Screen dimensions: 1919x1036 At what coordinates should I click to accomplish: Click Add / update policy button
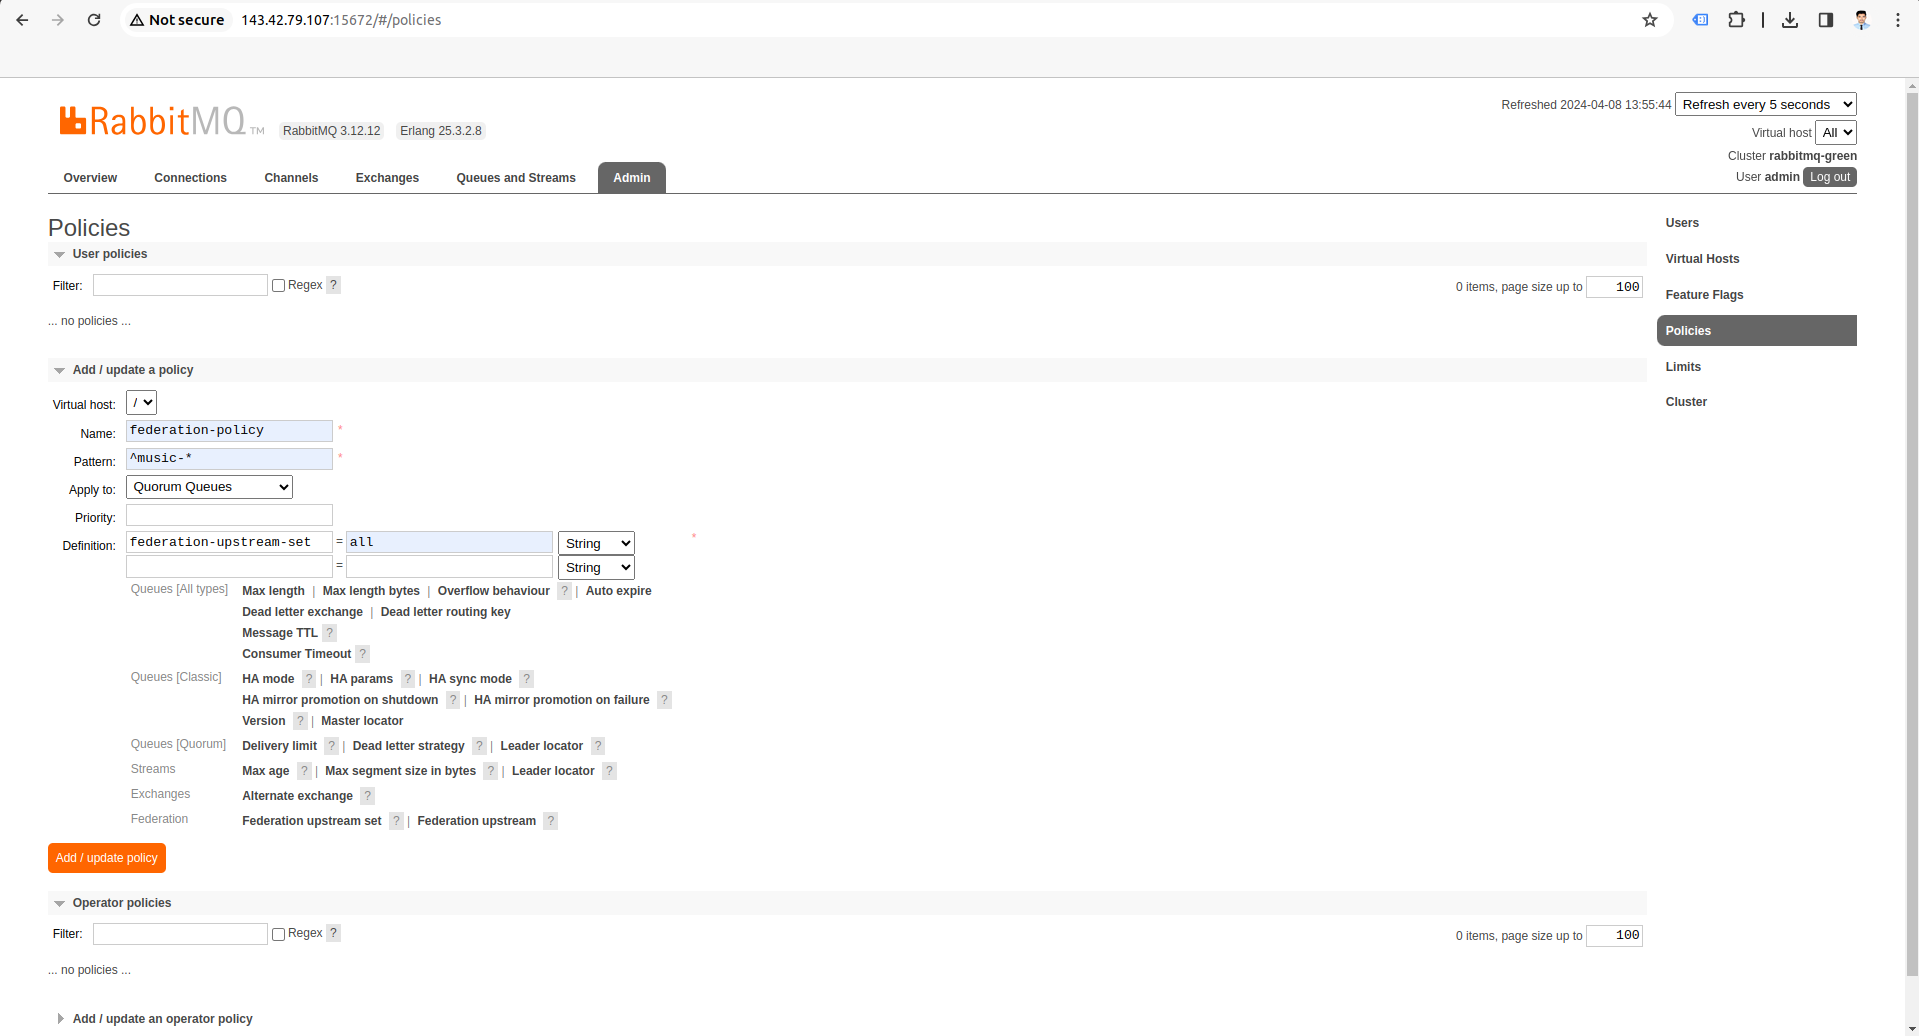coord(107,858)
